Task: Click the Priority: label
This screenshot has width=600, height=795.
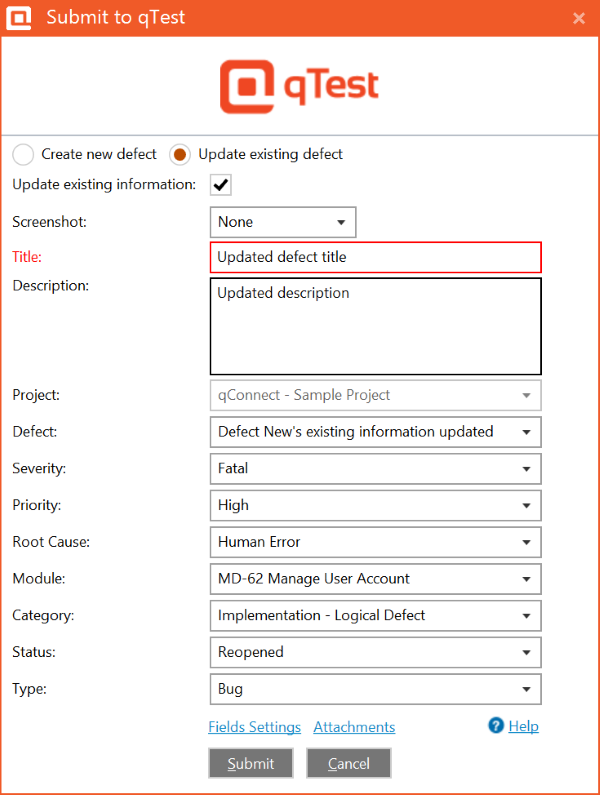Action: coord(37,505)
